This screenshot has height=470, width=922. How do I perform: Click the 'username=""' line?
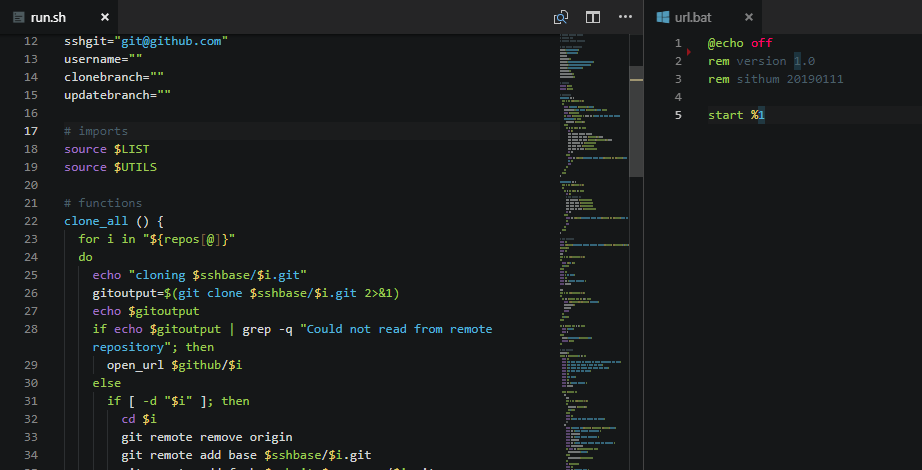(103, 59)
